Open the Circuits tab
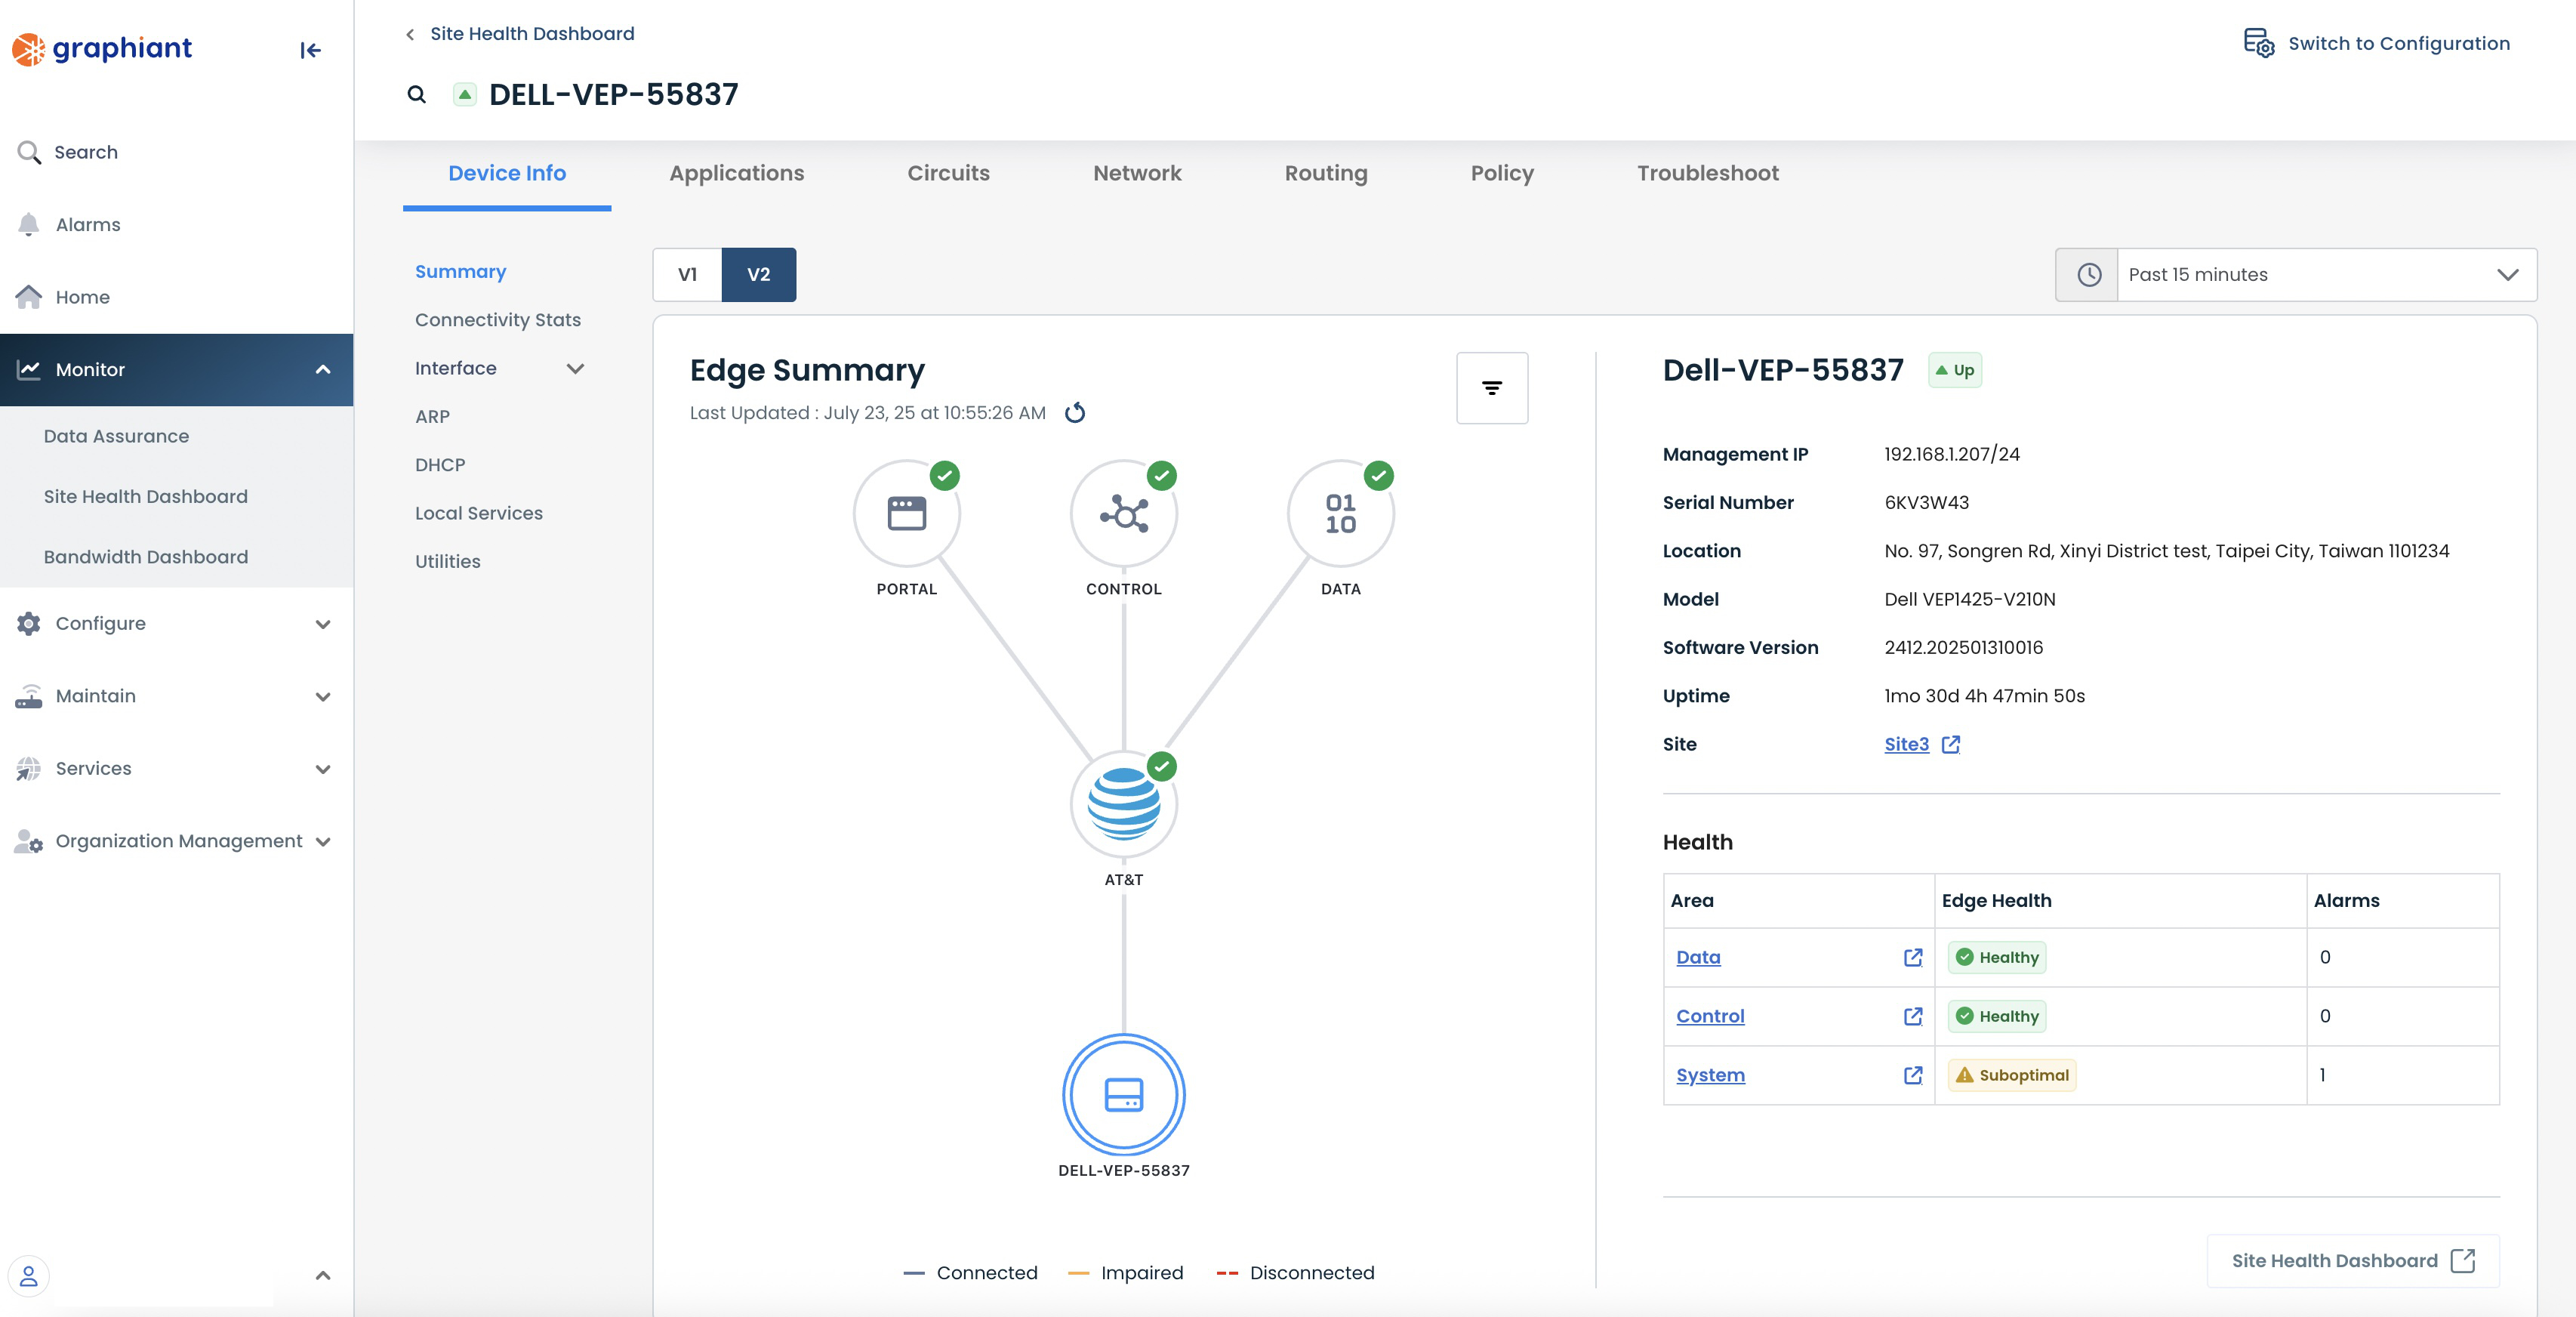Image resolution: width=2576 pixels, height=1317 pixels. pos(948,173)
